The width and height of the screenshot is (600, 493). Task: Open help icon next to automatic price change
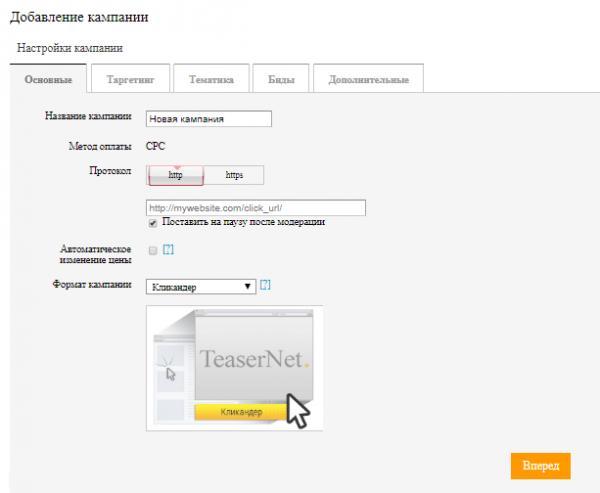coord(168,250)
